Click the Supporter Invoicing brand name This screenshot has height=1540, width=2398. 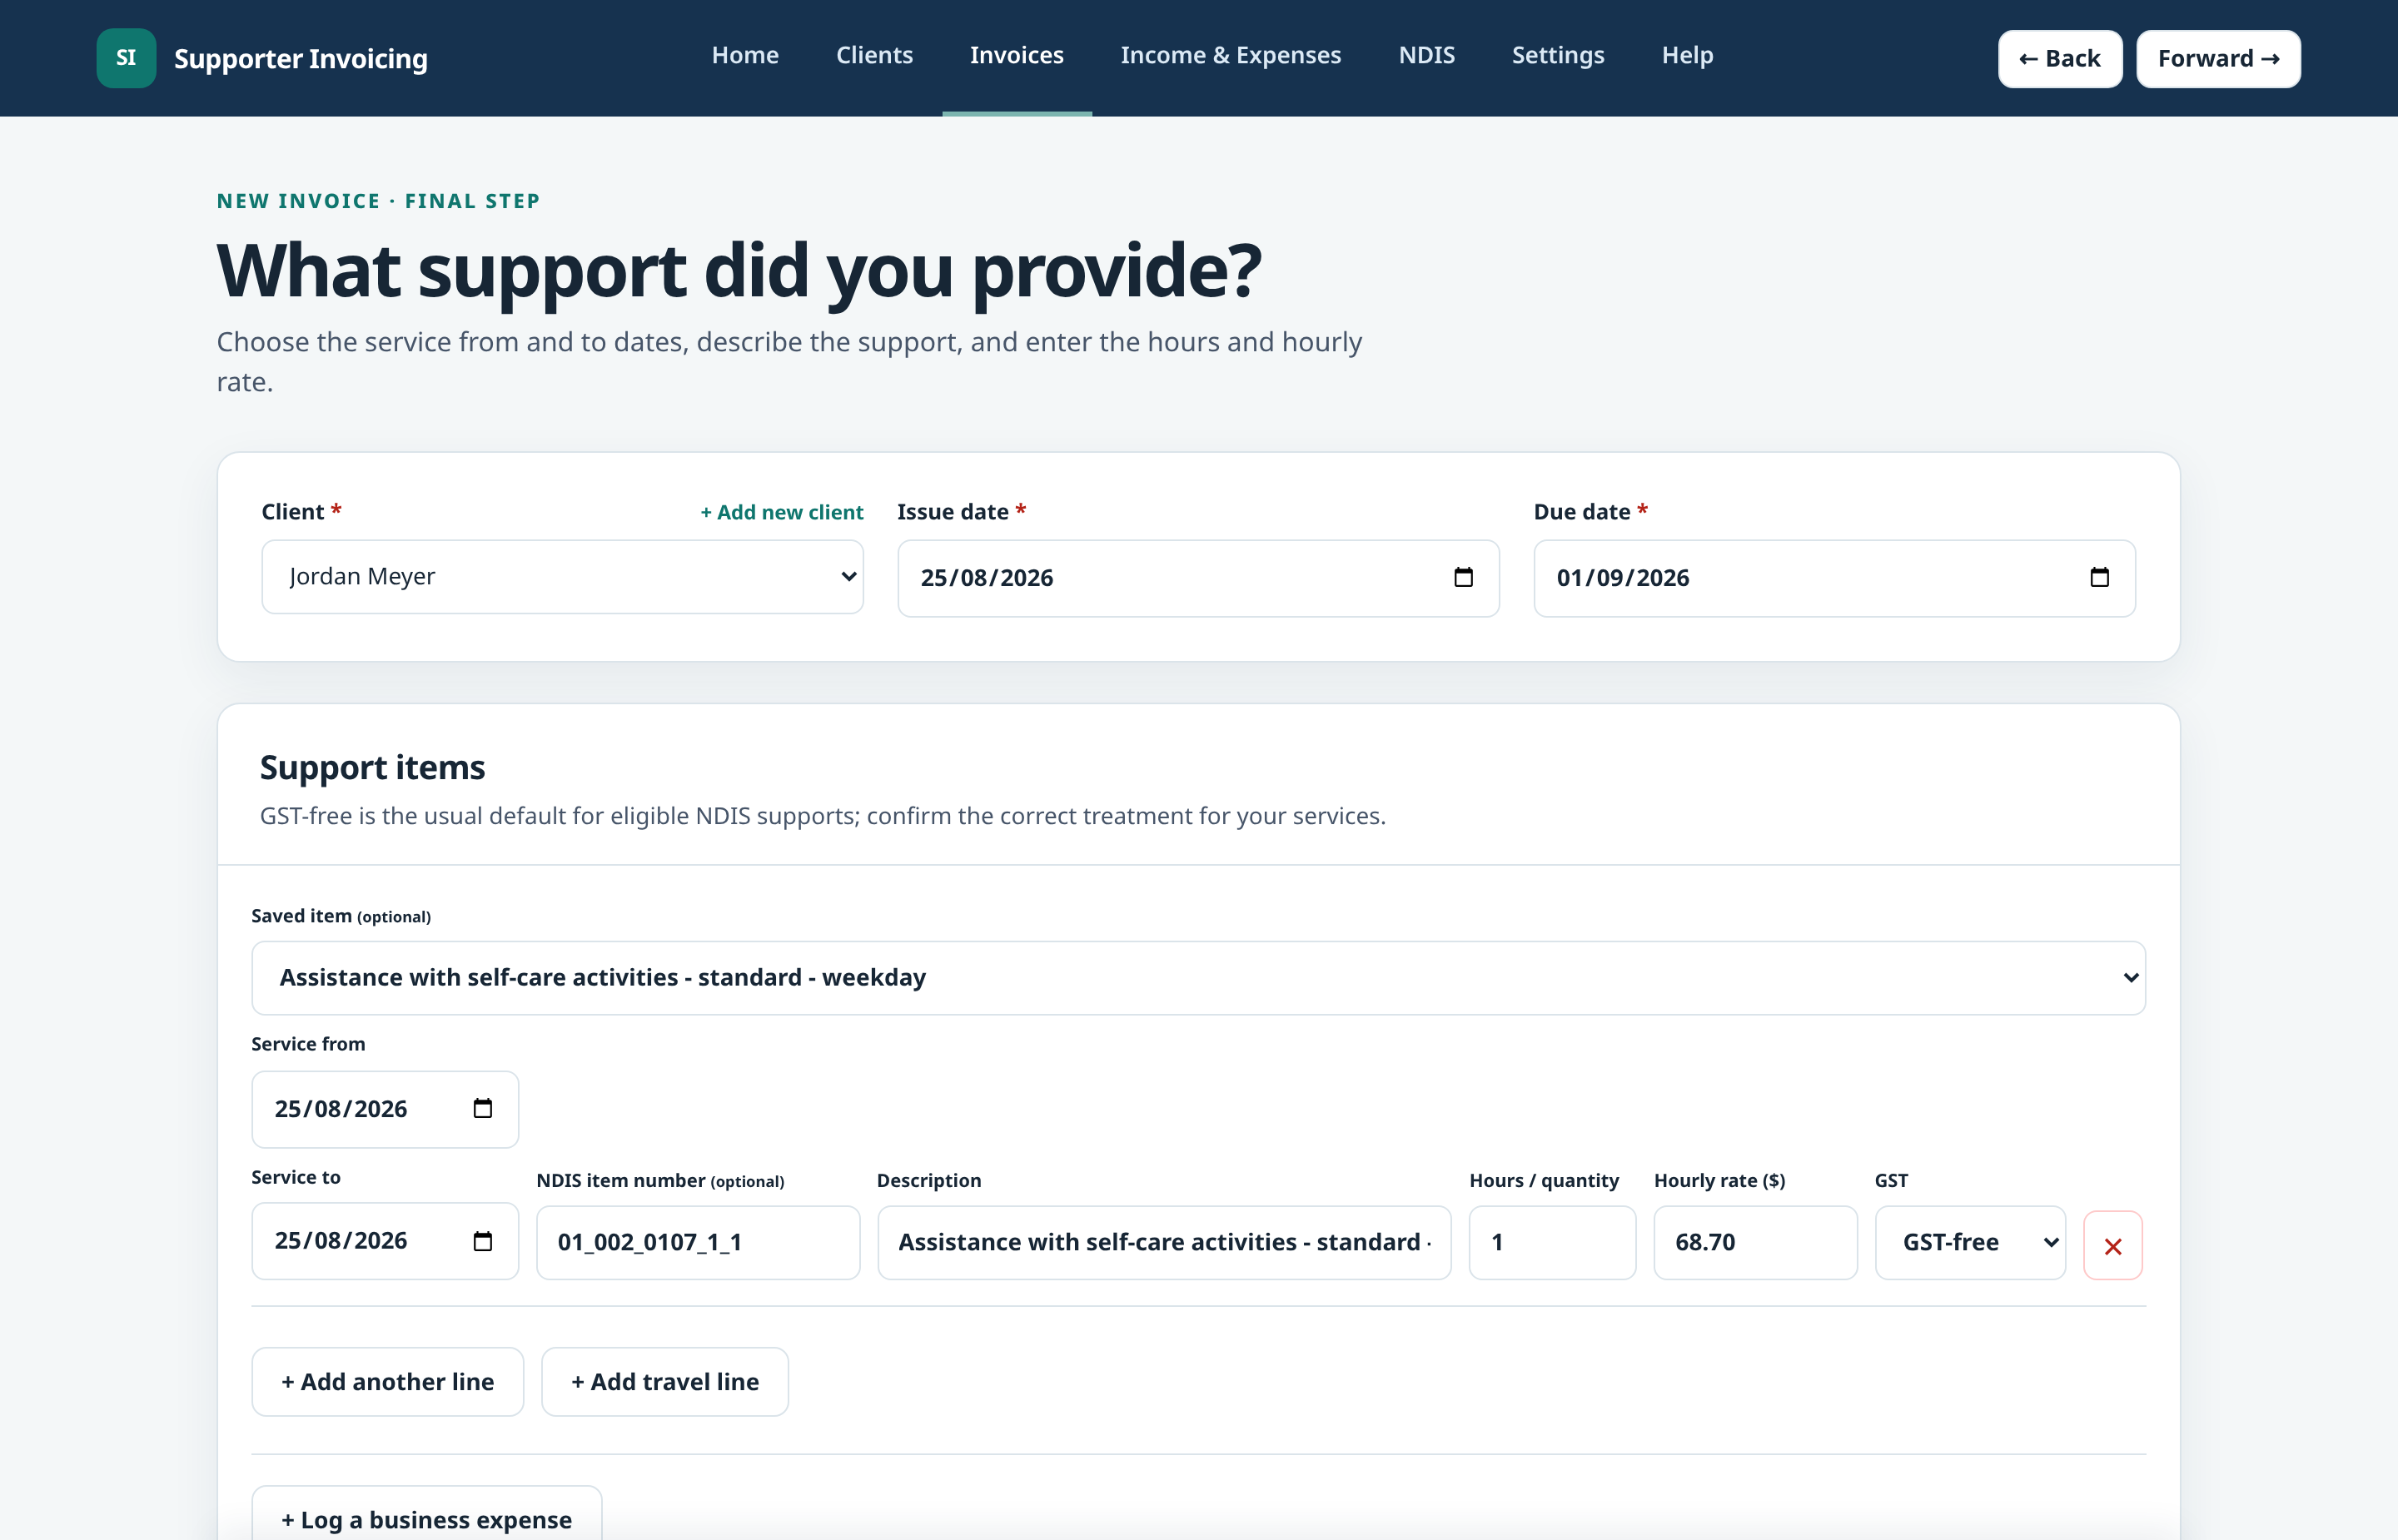300,58
